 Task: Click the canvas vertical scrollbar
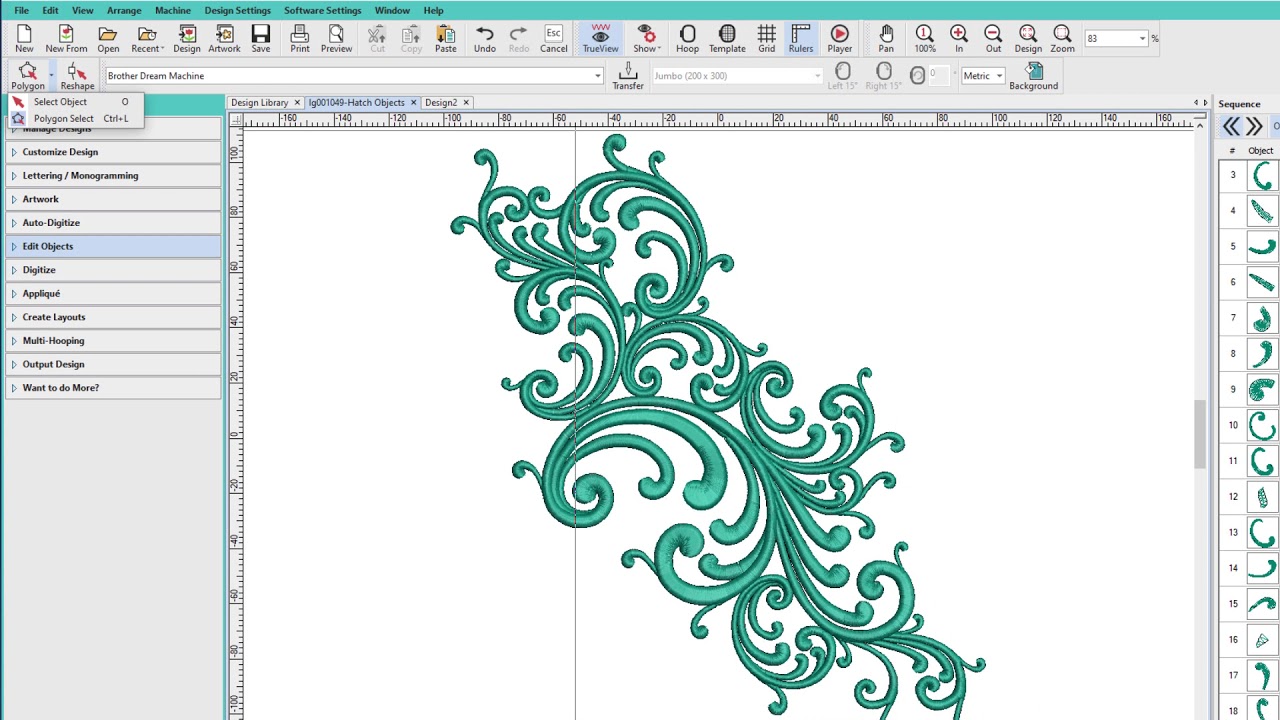point(1199,435)
